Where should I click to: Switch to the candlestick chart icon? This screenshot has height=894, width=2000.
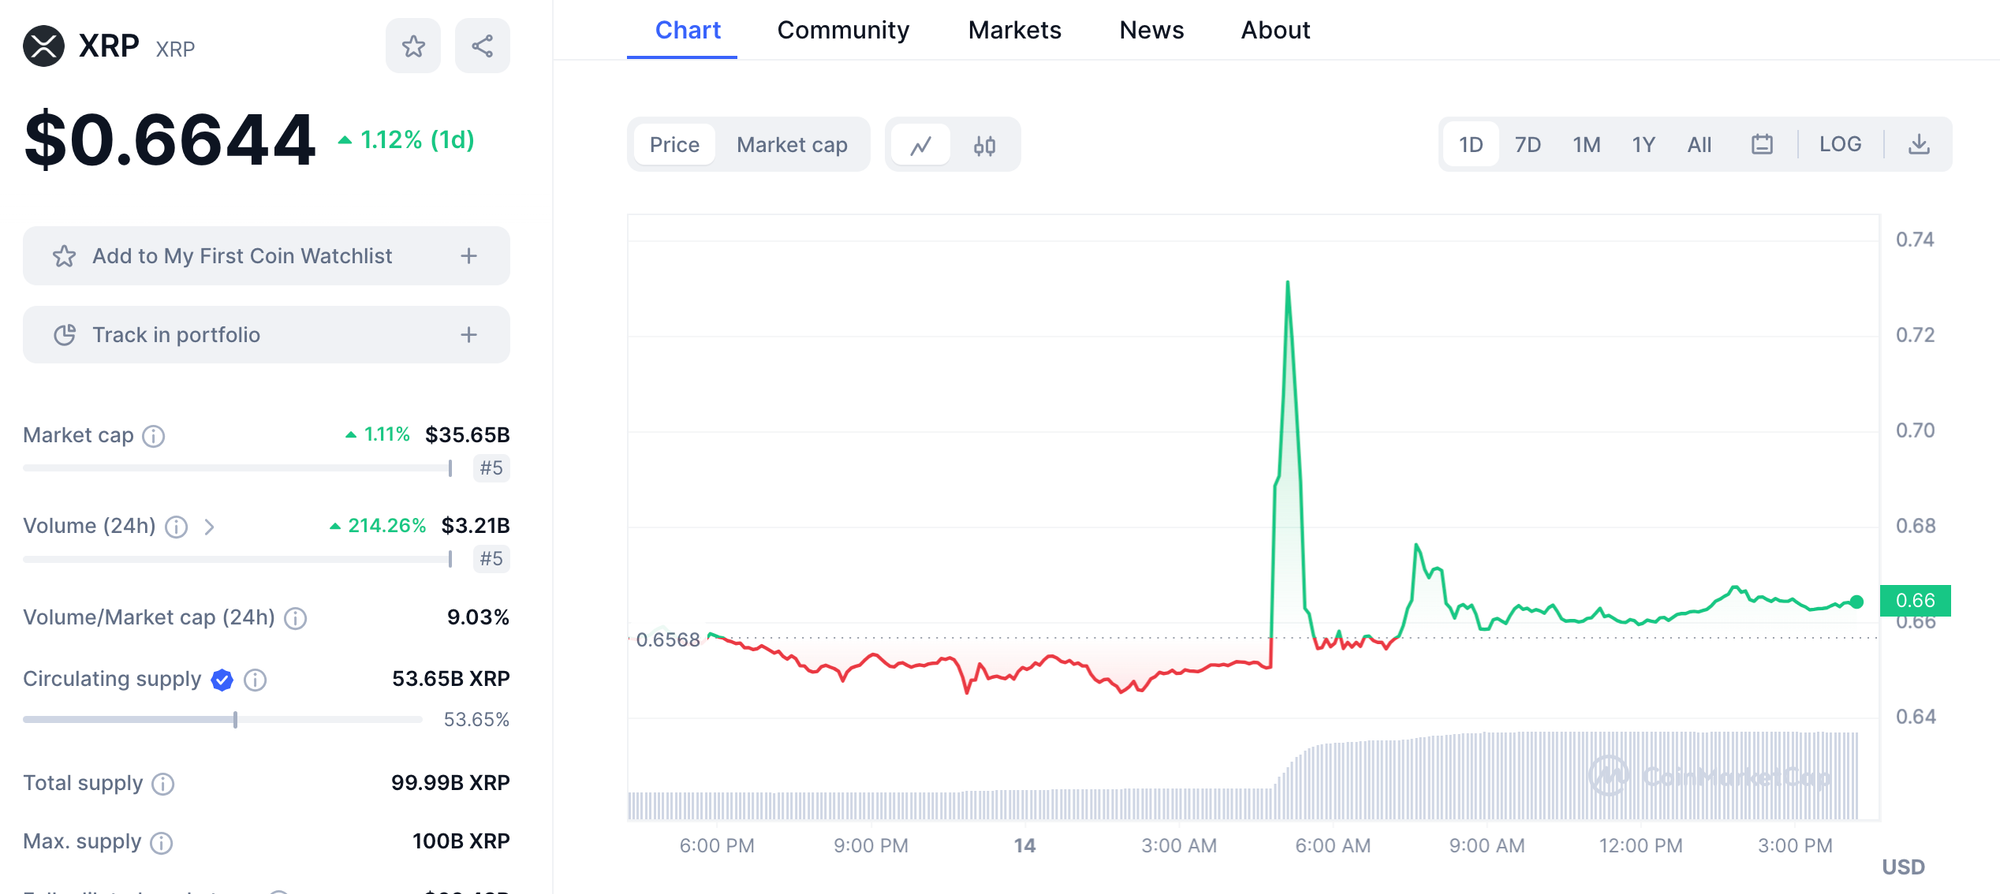(984, 145)
